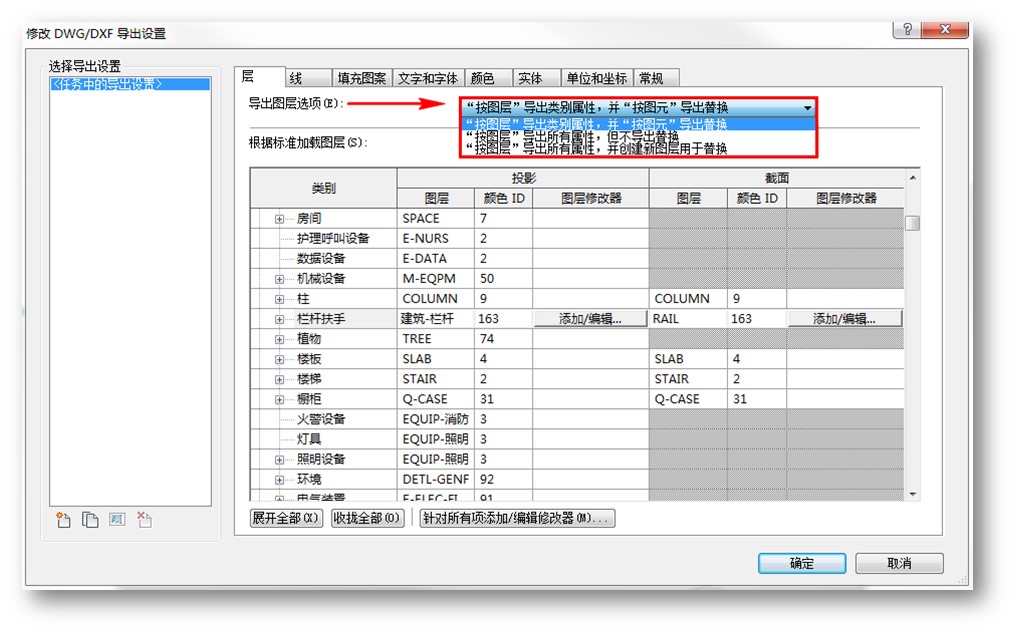
Task: Click the 类别 column header
Action: coord(323,188)
